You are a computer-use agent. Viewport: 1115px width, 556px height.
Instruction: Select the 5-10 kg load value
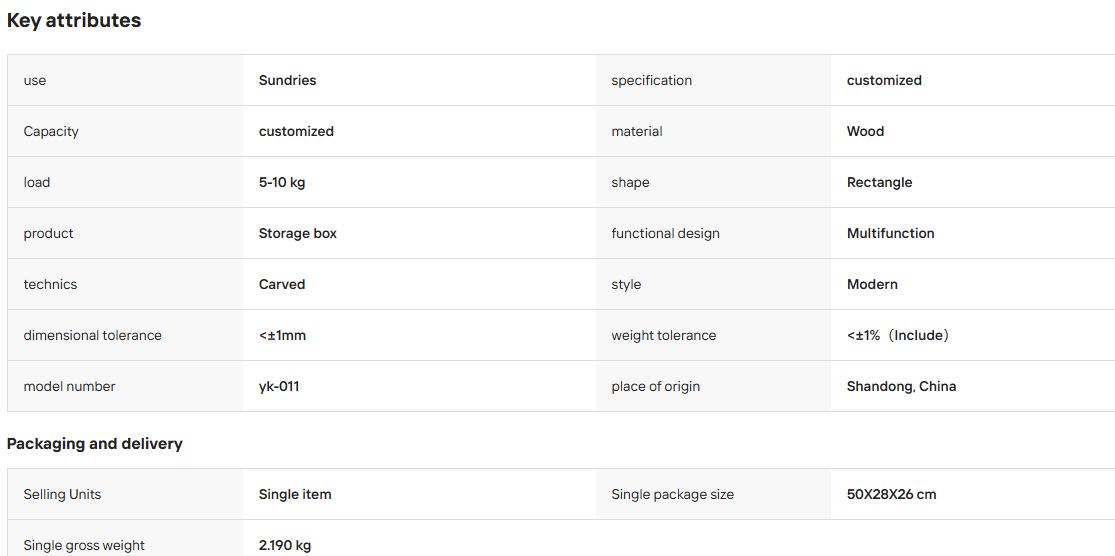pos(282,183)
